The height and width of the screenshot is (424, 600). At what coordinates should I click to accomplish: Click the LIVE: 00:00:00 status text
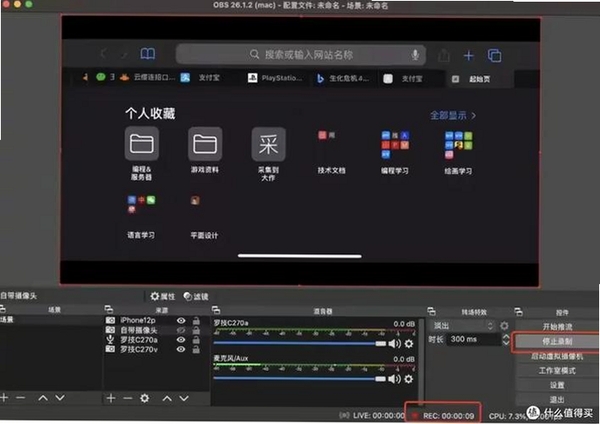click(x=378, y=416)
